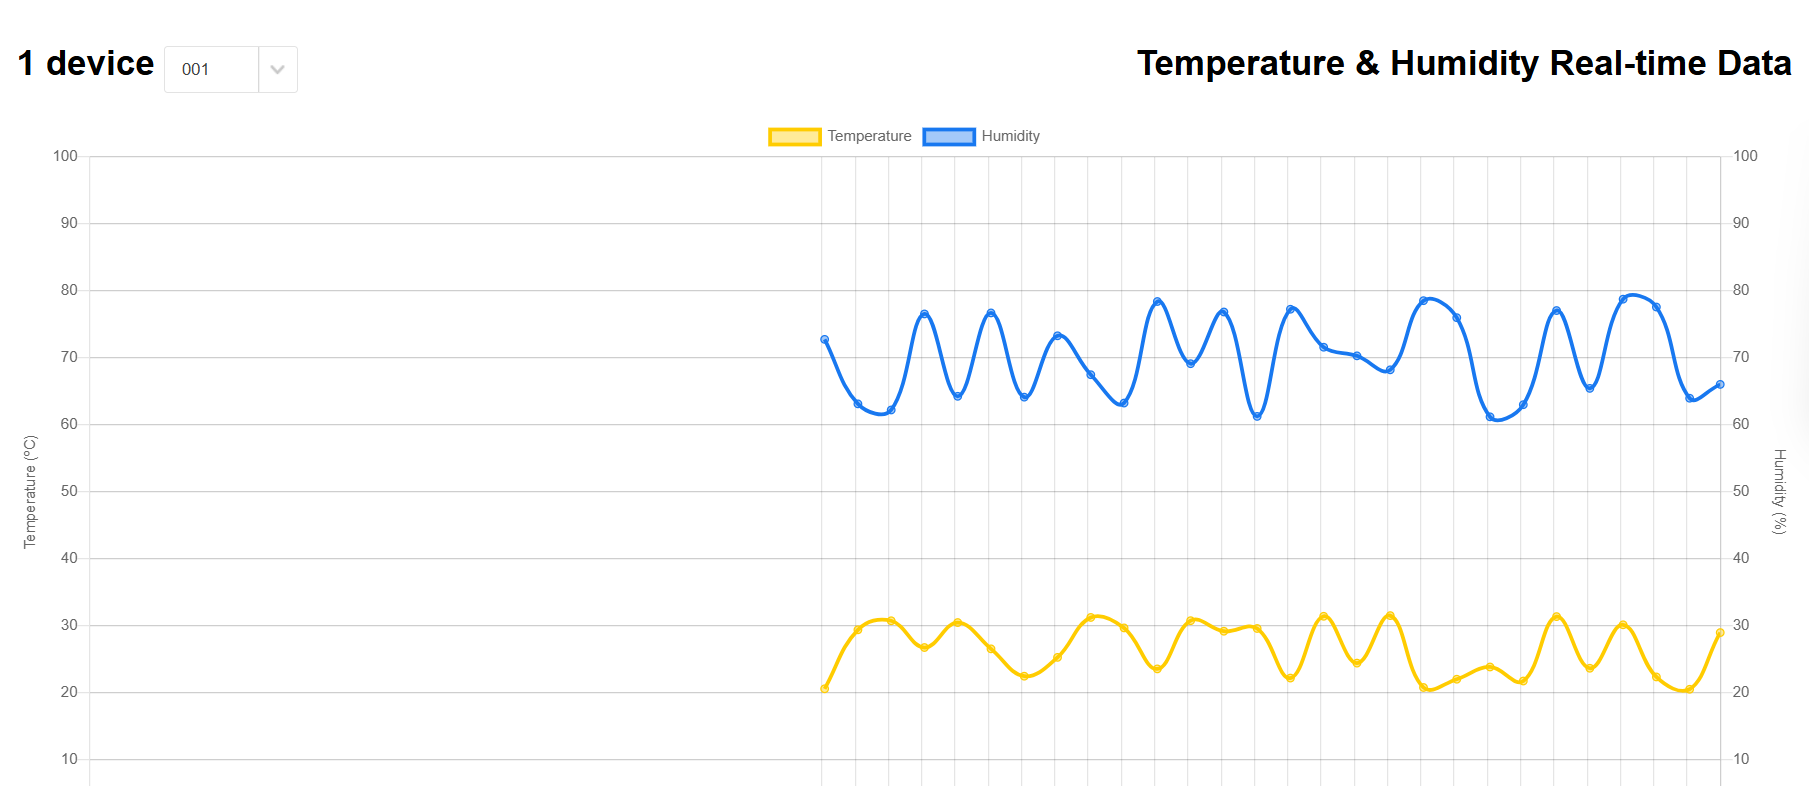This screenshot has width=1809, height=786.
Task: Click the Temperature (°C) axis title
Action: pyautogui.click(x=30, y=491)
